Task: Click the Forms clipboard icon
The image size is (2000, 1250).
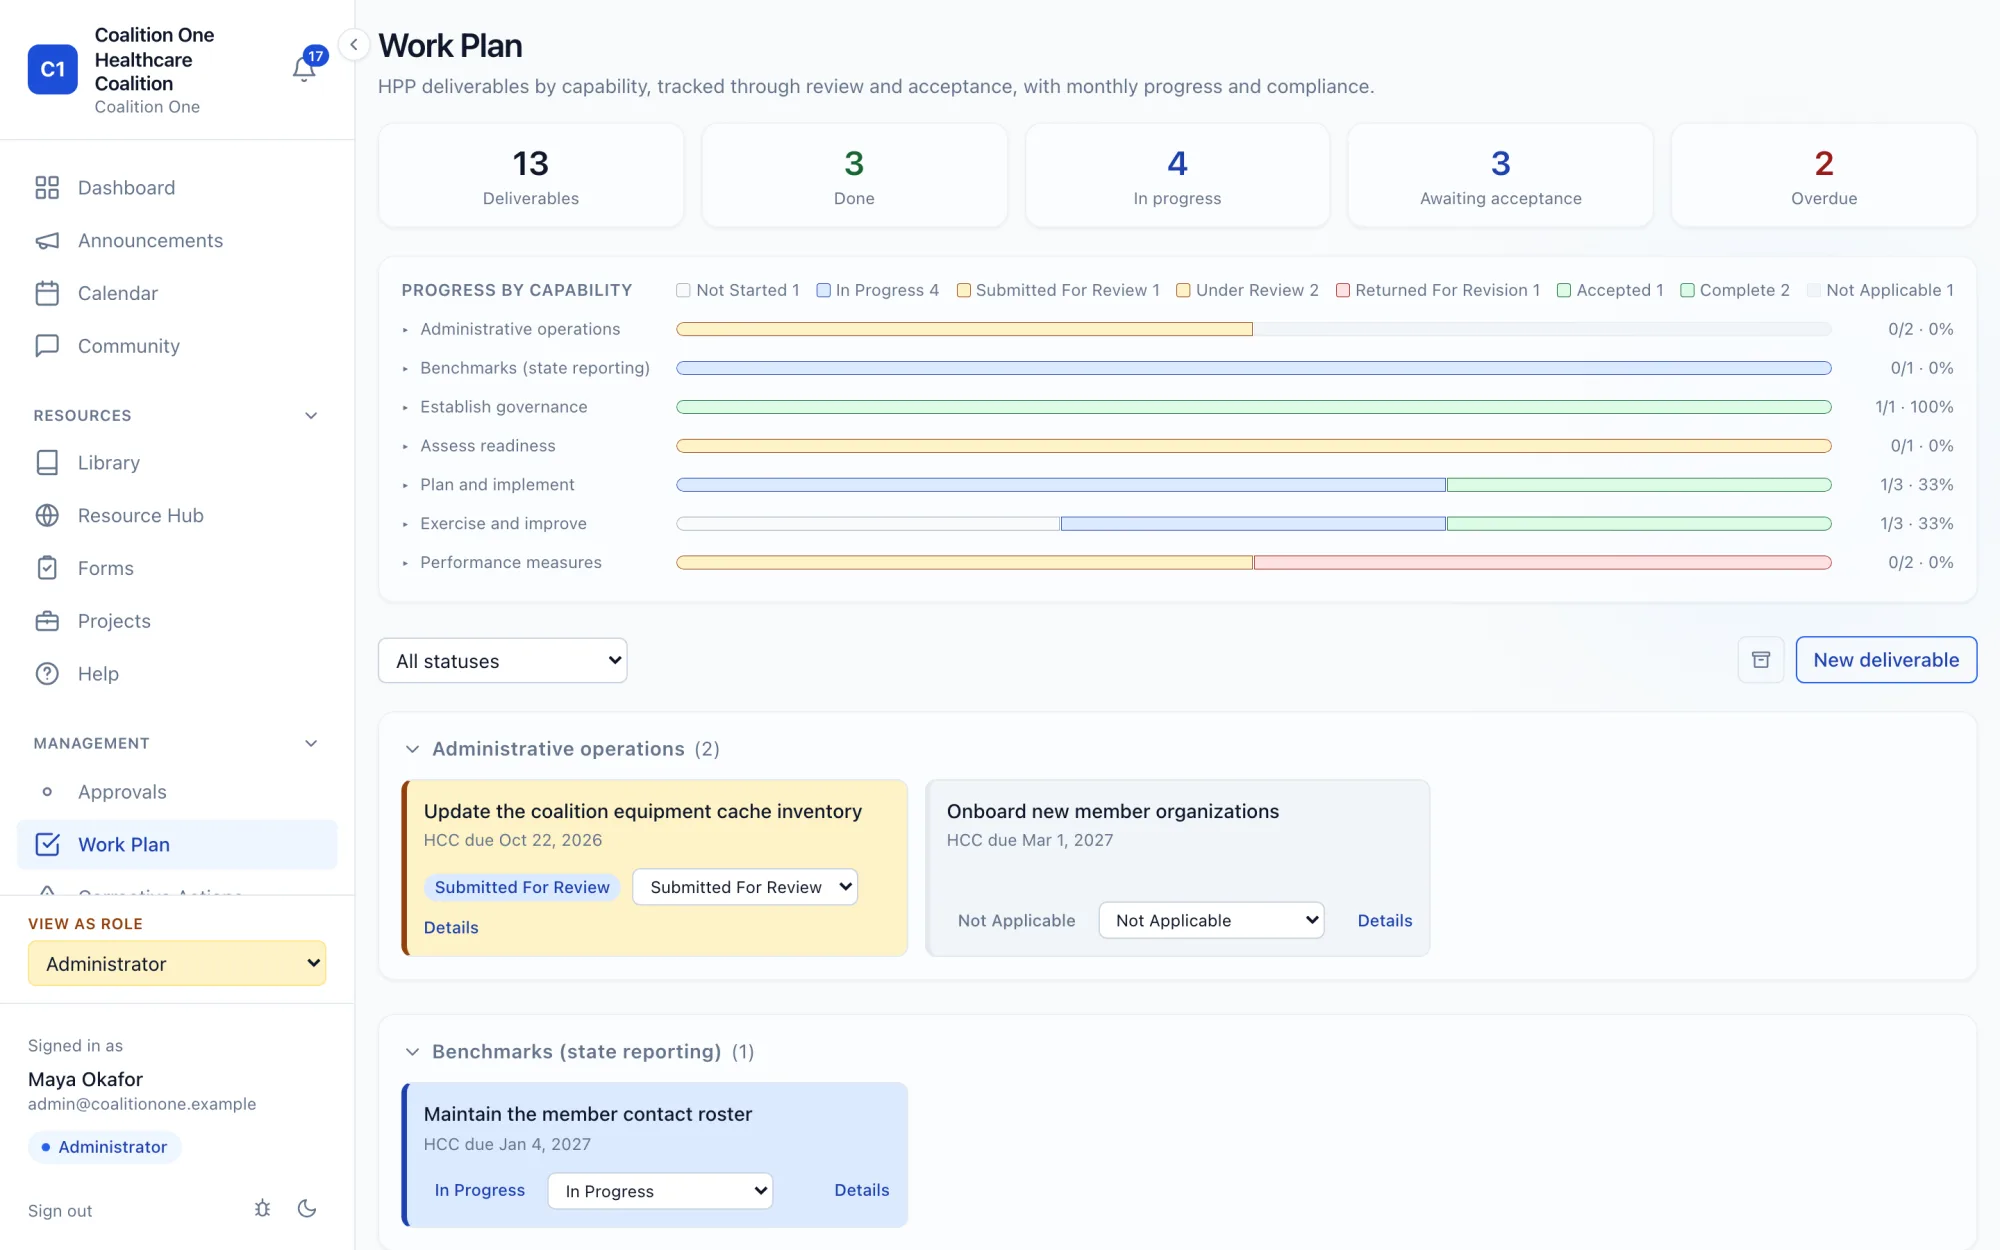Action: pyautogui.click(x=47, y=568)
